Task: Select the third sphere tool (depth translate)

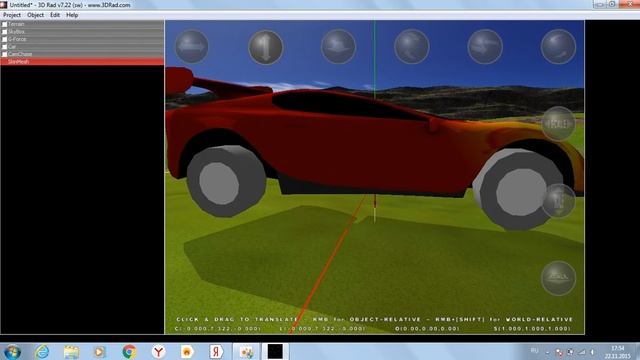Action: 338,47
